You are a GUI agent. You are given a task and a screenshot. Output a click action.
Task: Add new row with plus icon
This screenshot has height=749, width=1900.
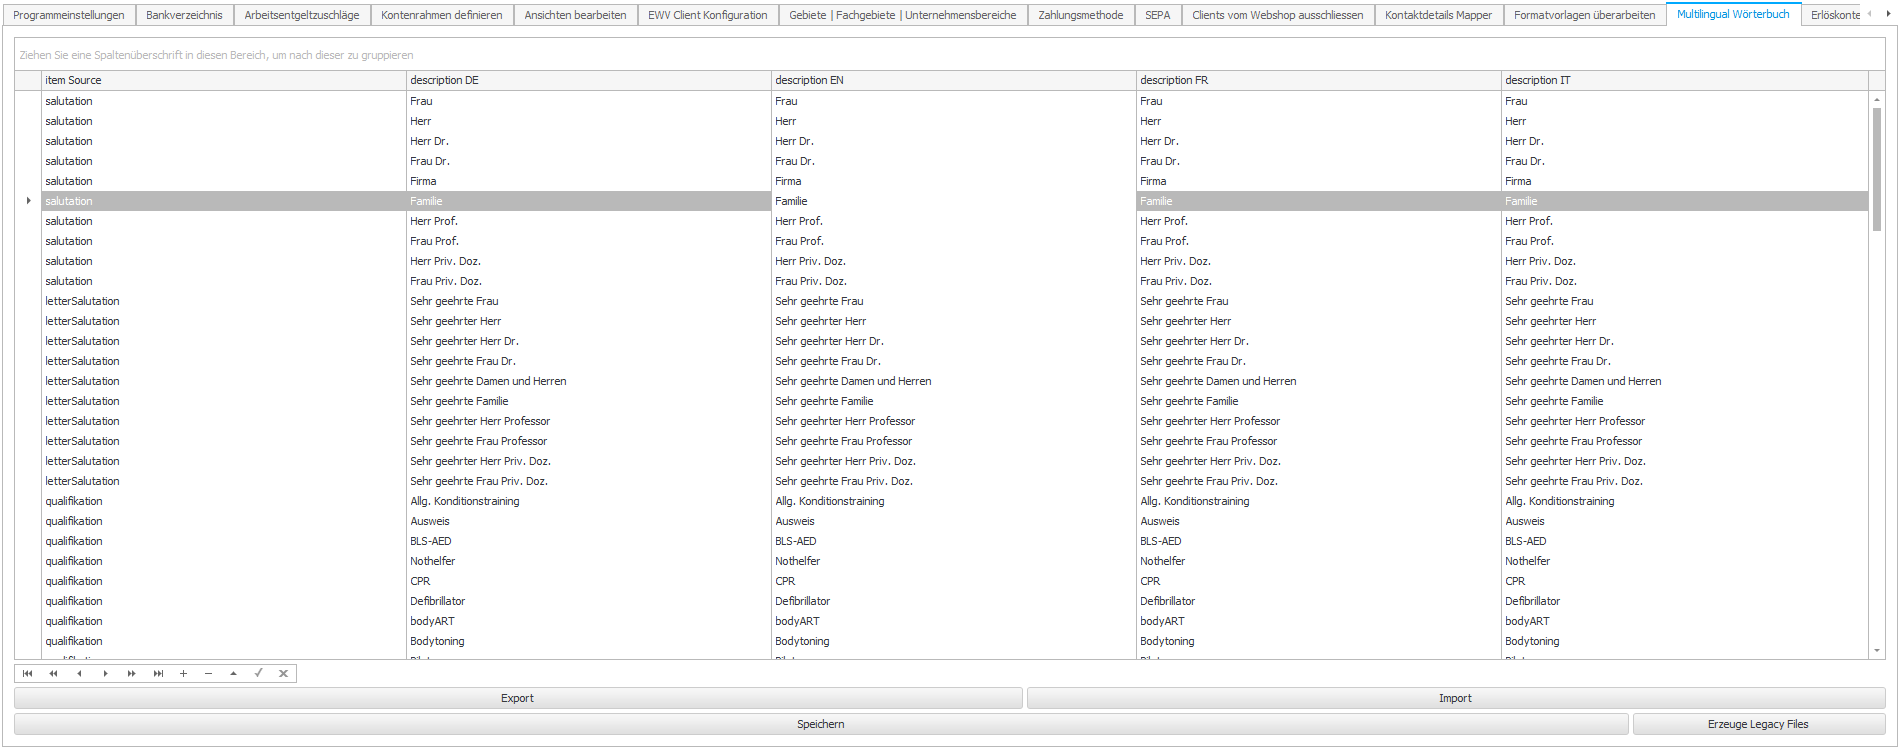(183, 674)
